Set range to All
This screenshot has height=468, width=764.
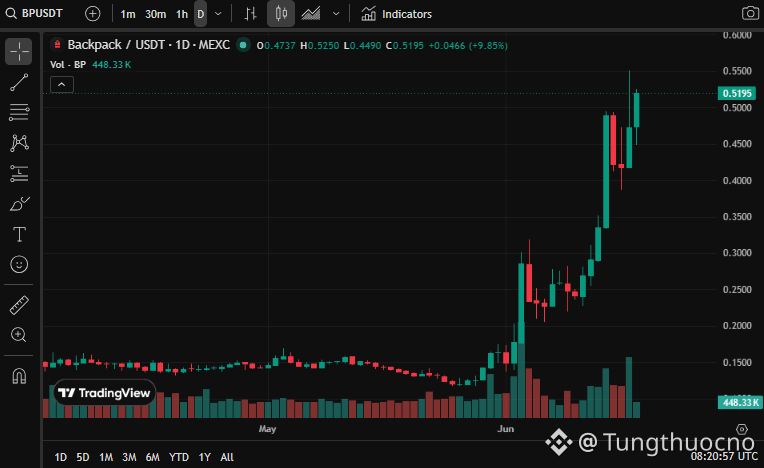pos(227,457)
